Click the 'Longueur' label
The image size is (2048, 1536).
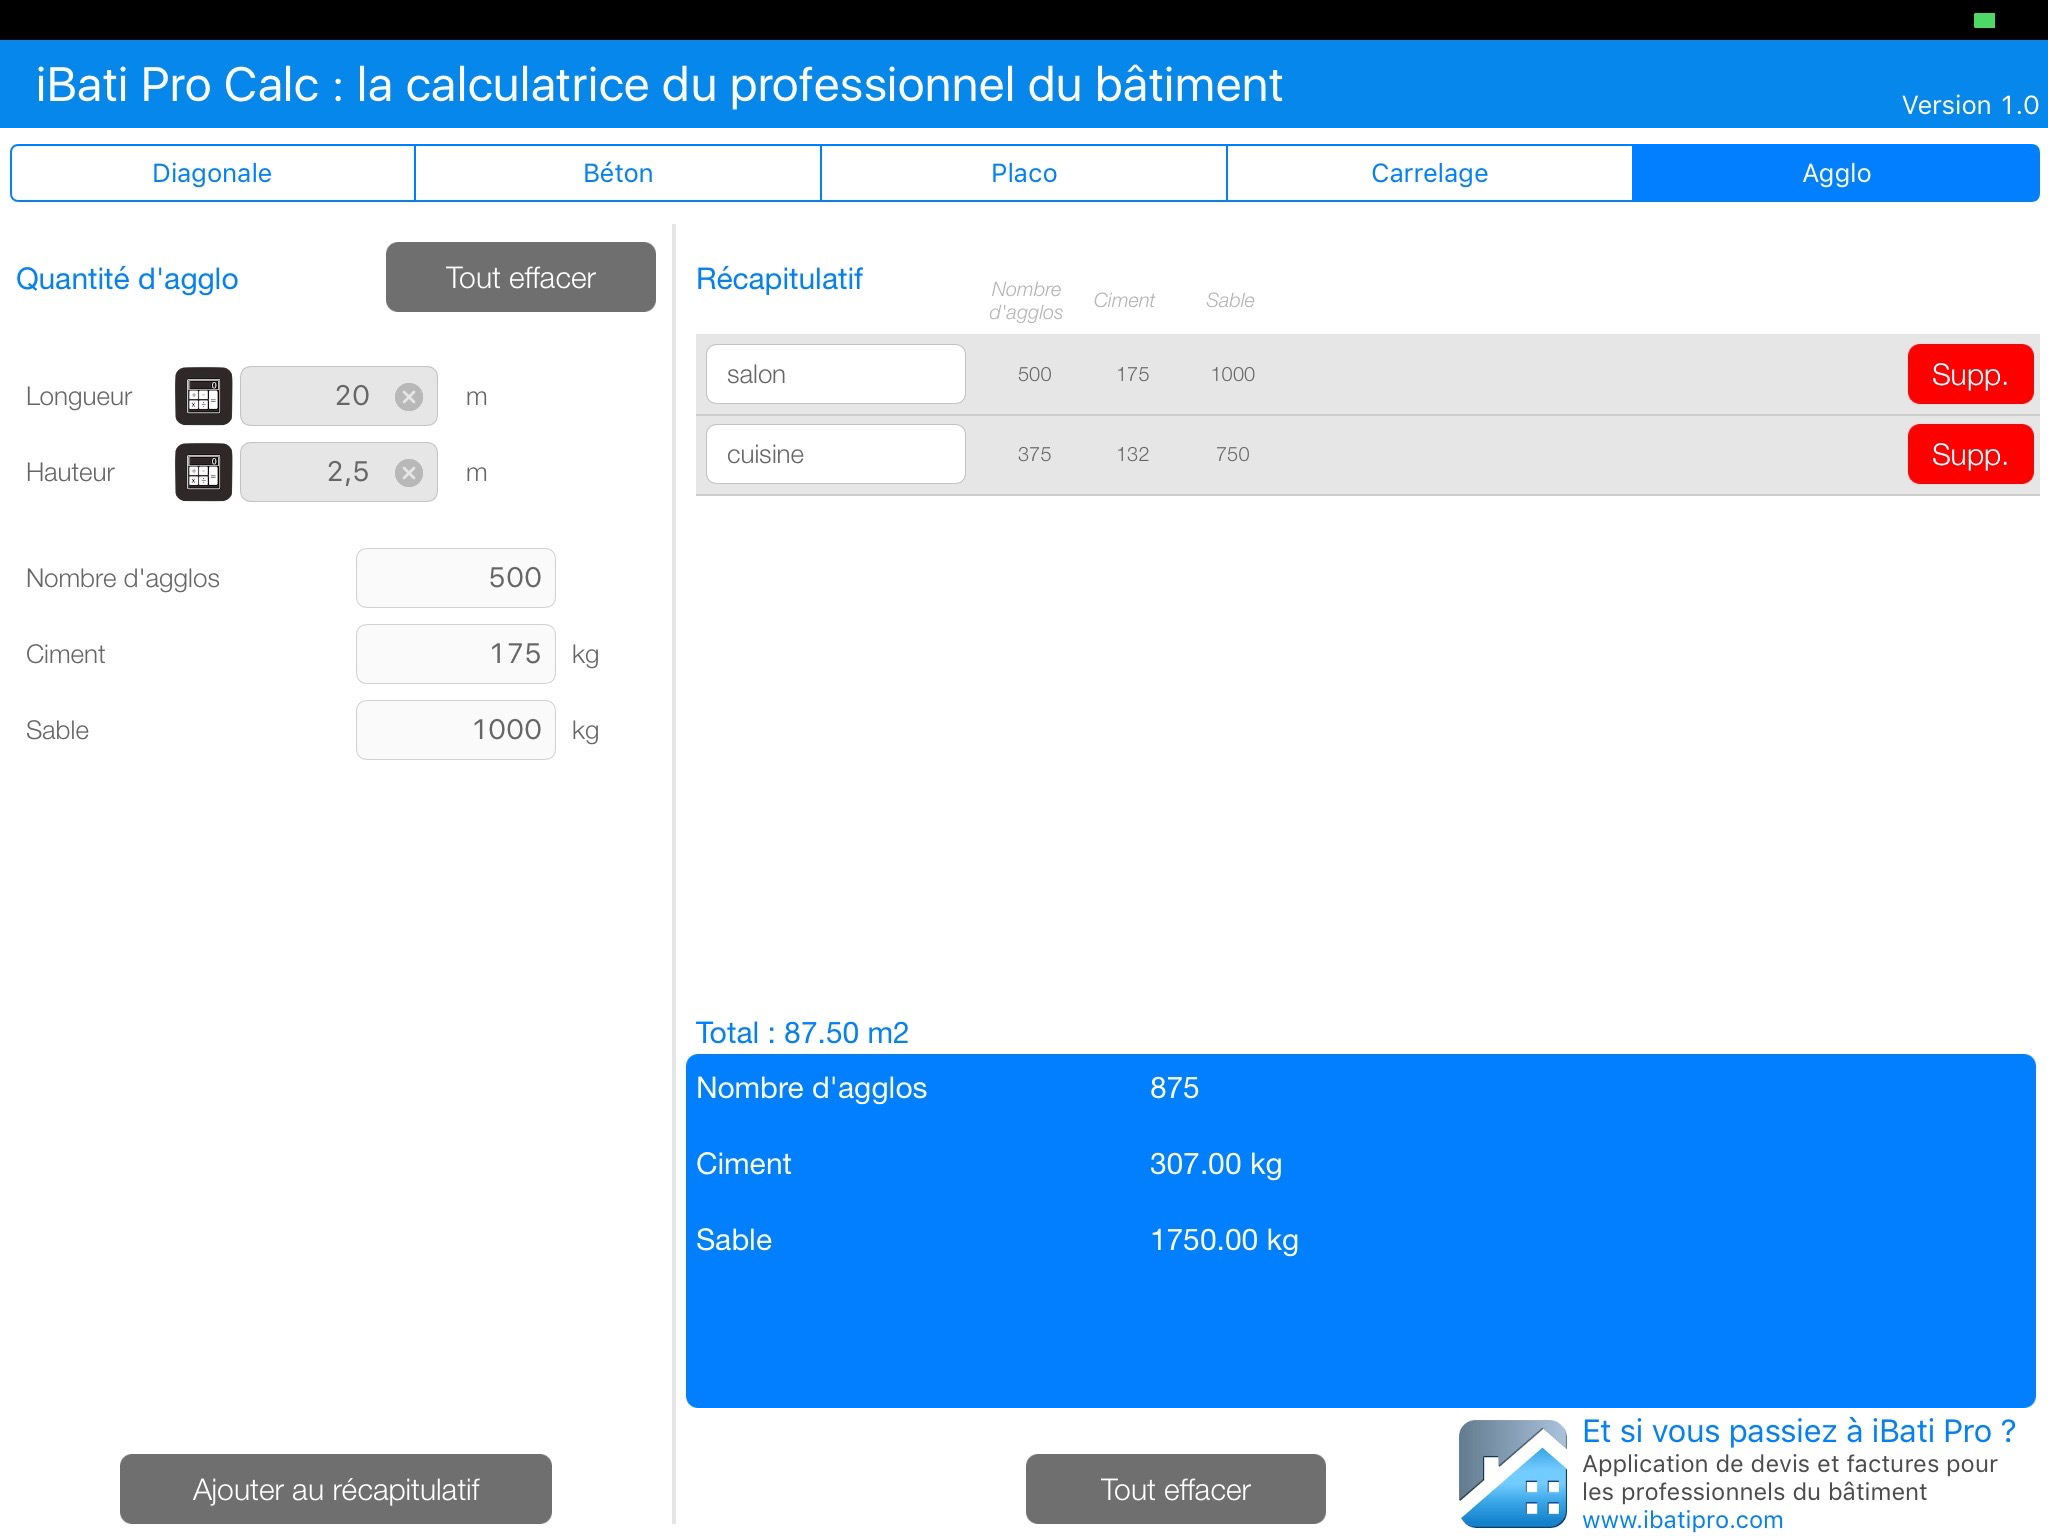[79, 396]
